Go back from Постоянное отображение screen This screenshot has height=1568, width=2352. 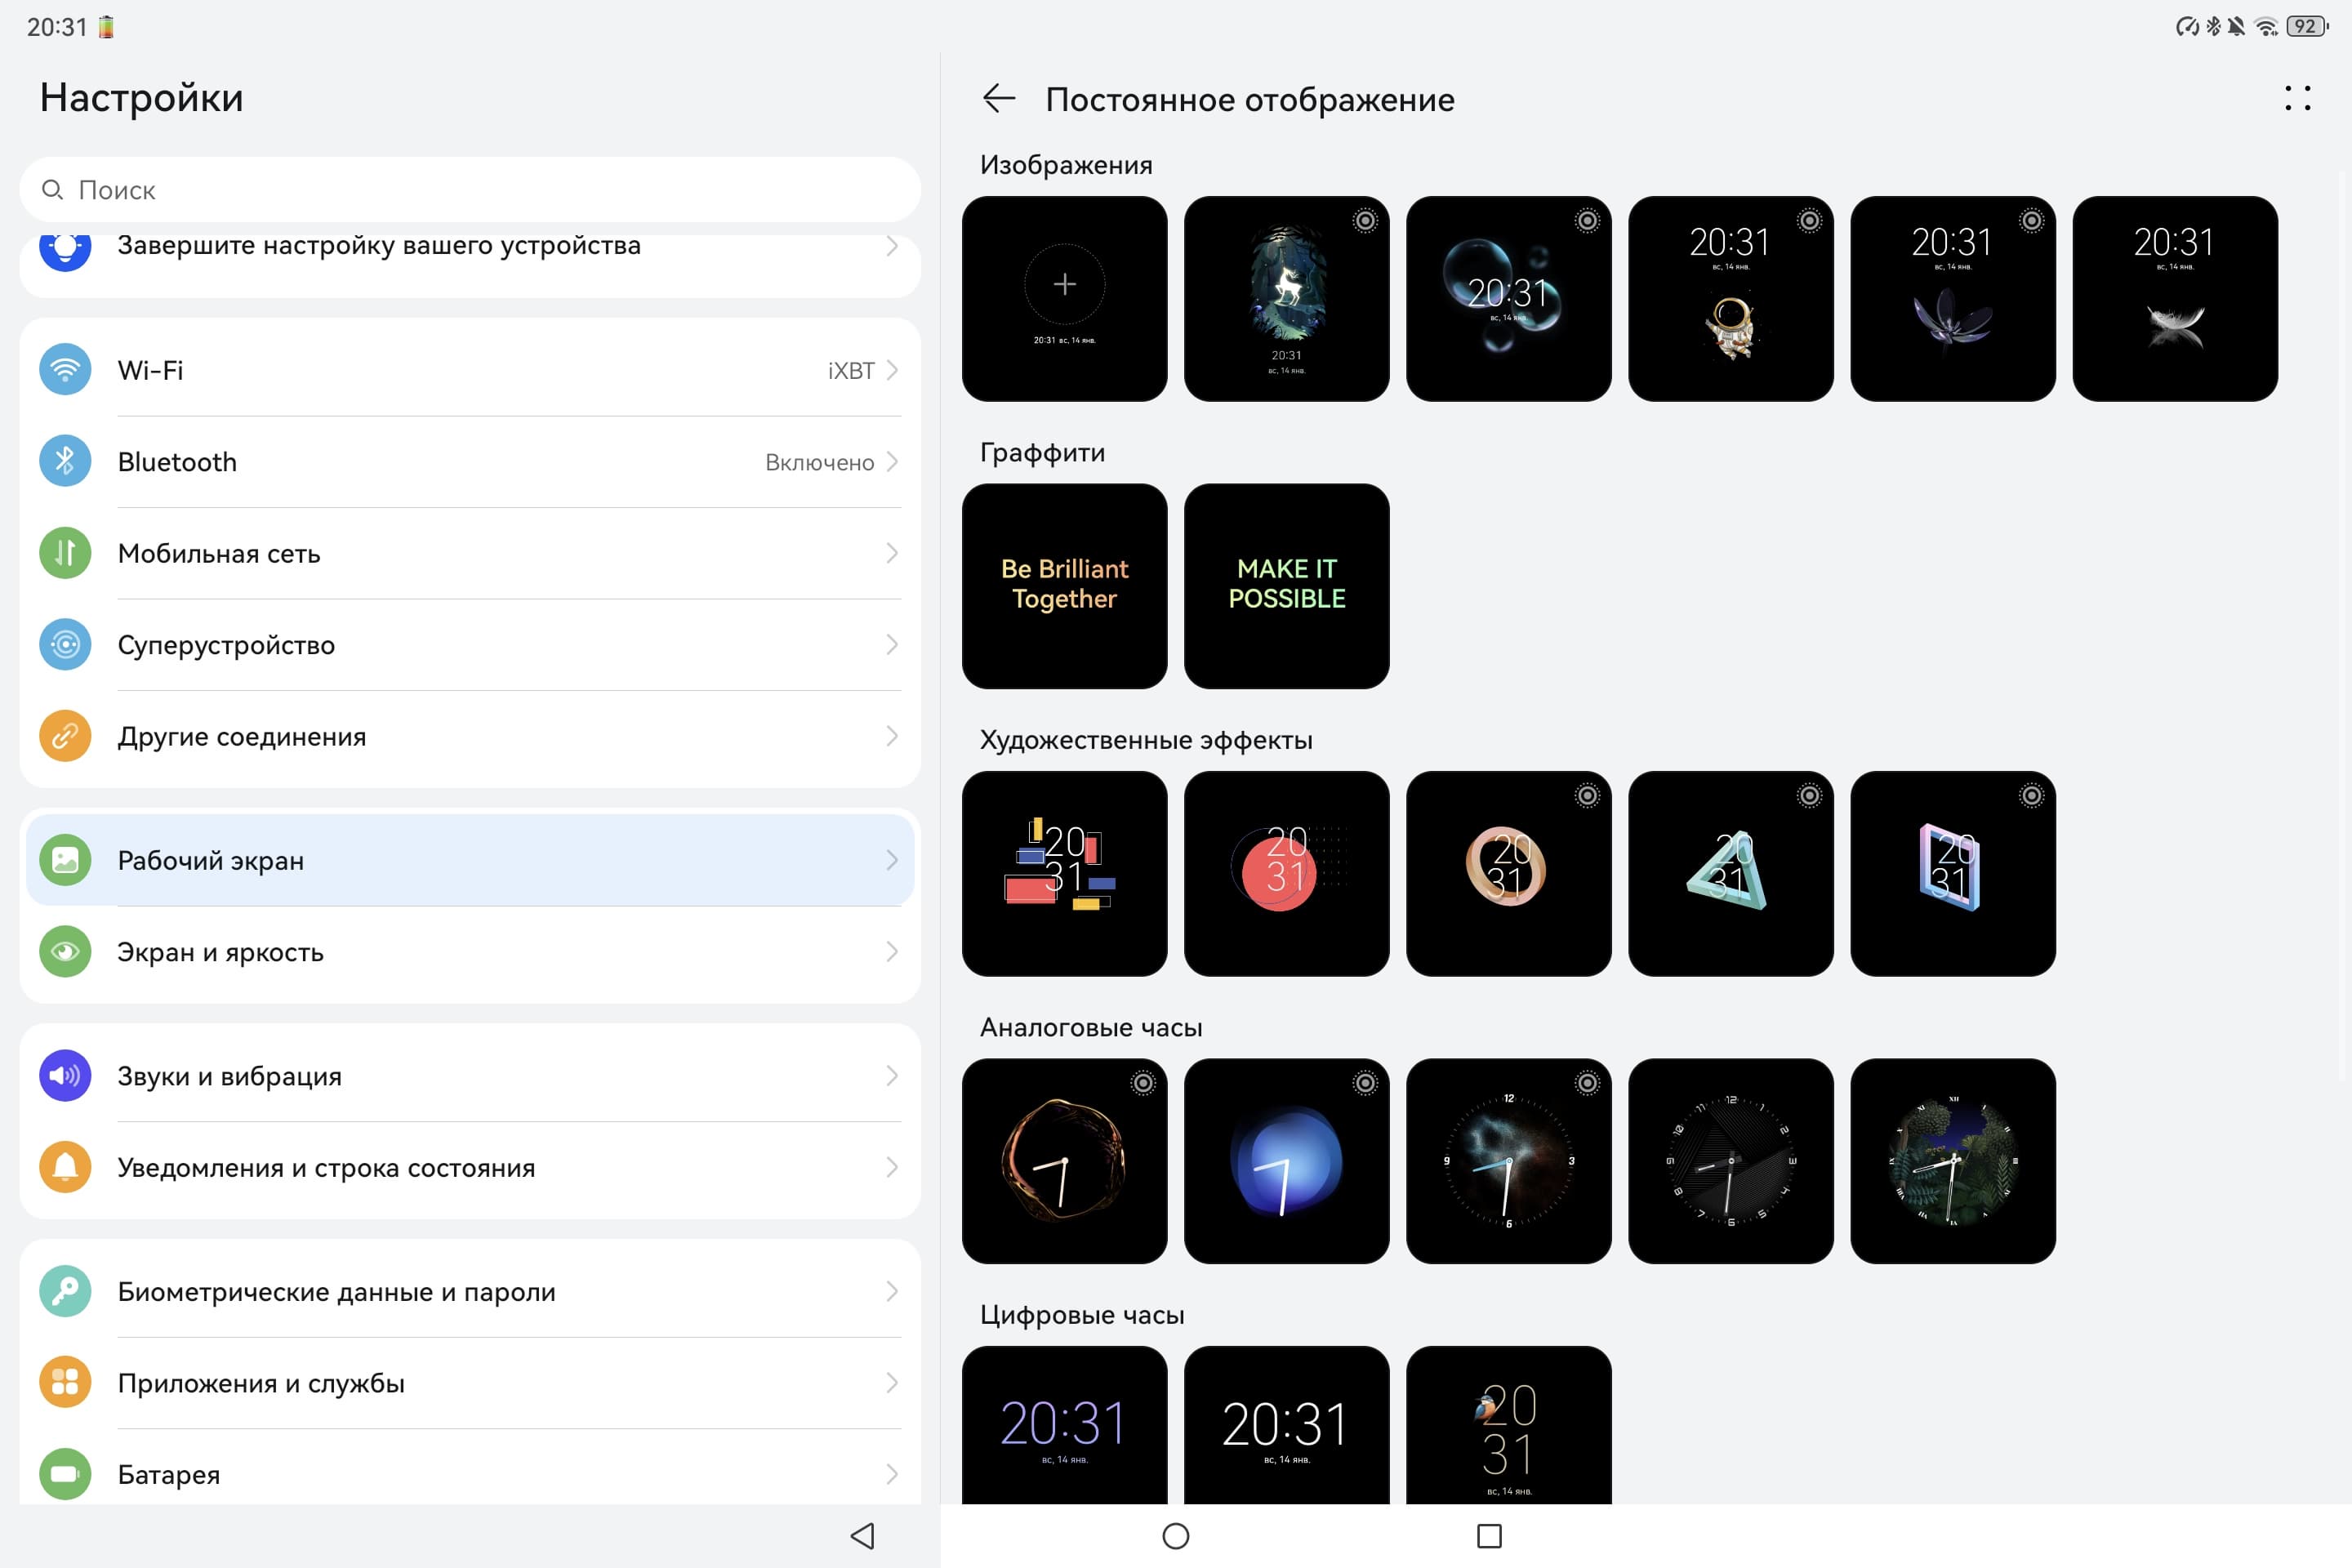pyautogui.click(x=999, y=99)
